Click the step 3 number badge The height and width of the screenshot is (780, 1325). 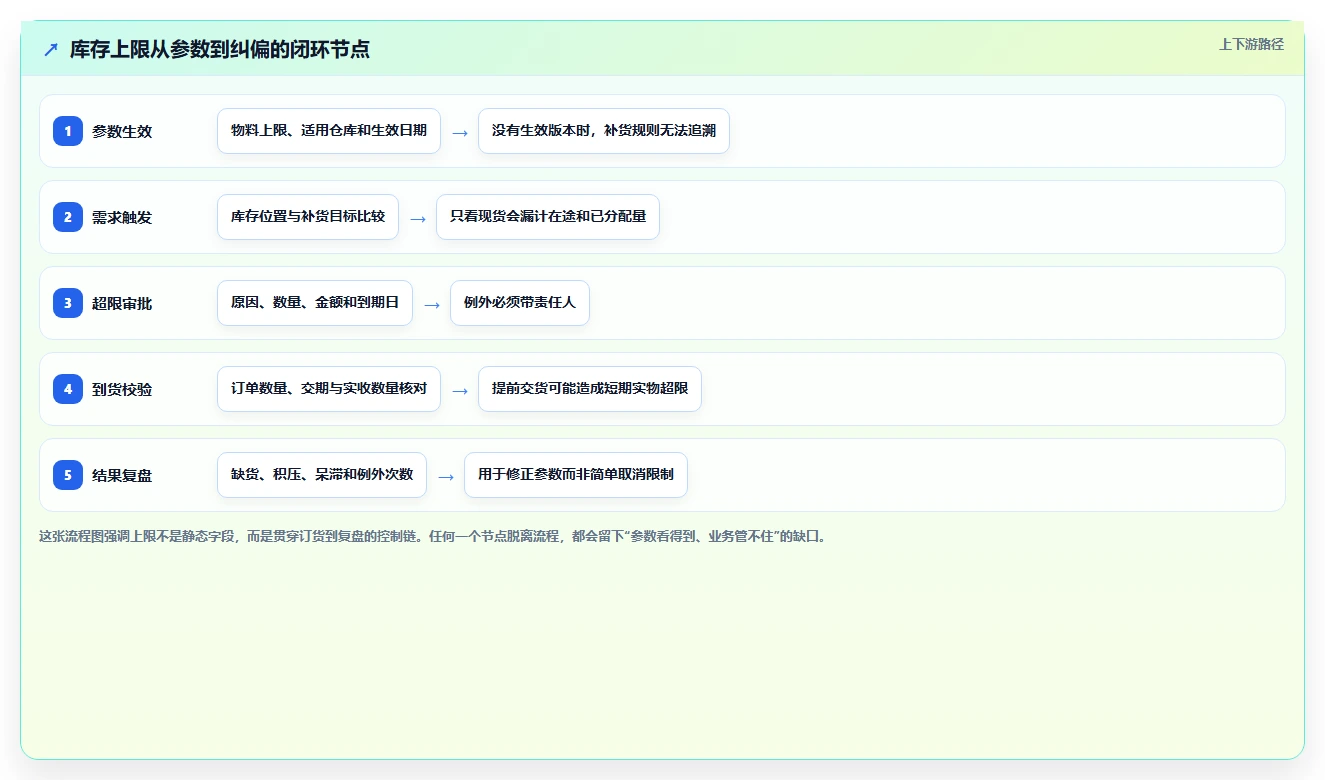[68, 303]
